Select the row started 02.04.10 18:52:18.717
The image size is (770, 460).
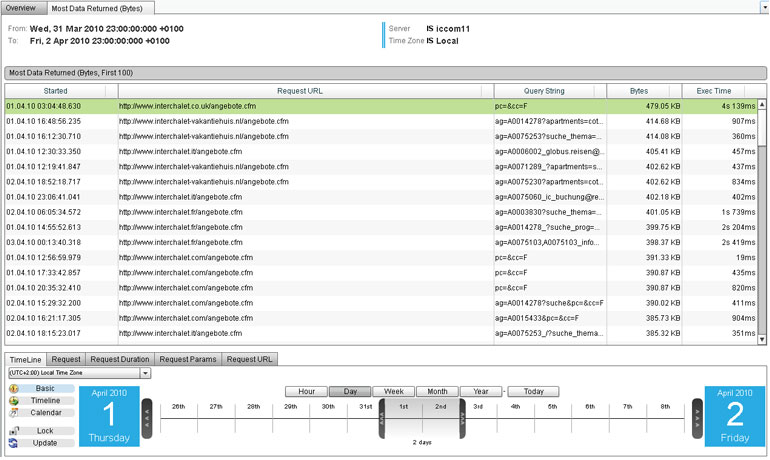click(381, 182)
